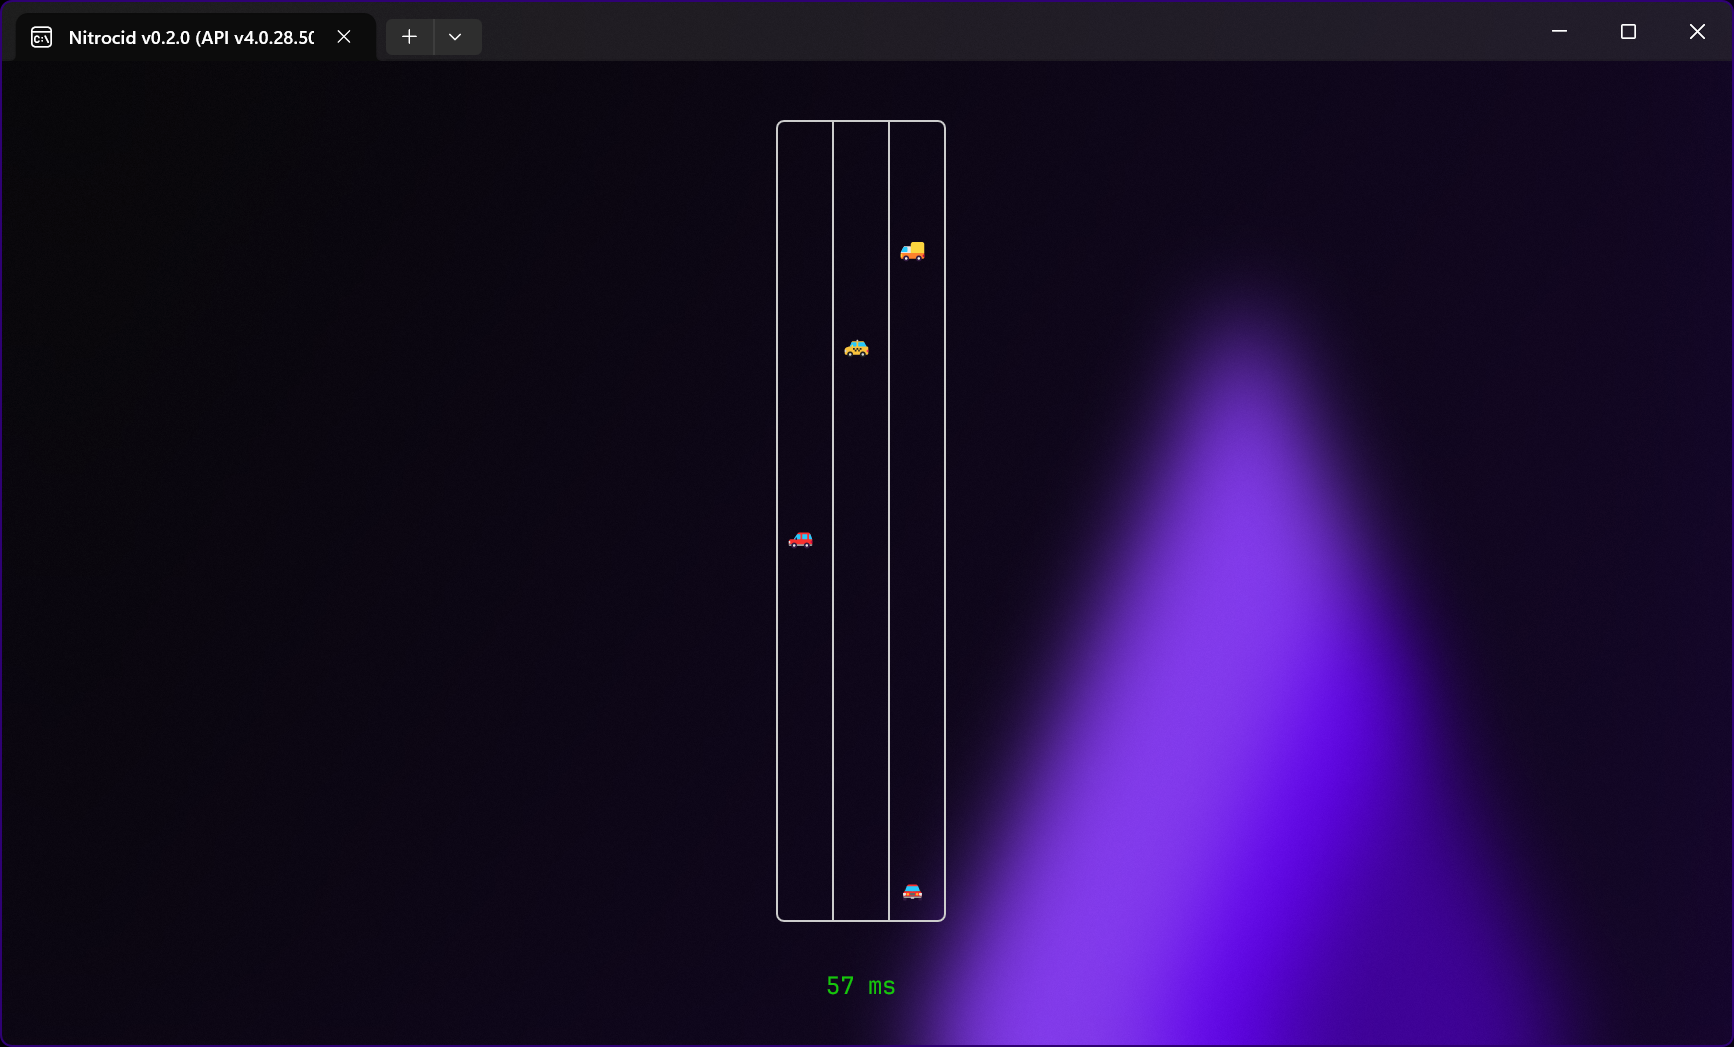Minimize the terminal window
This screenshot has height=1047, width=1734.
(x=1559, y=32)
